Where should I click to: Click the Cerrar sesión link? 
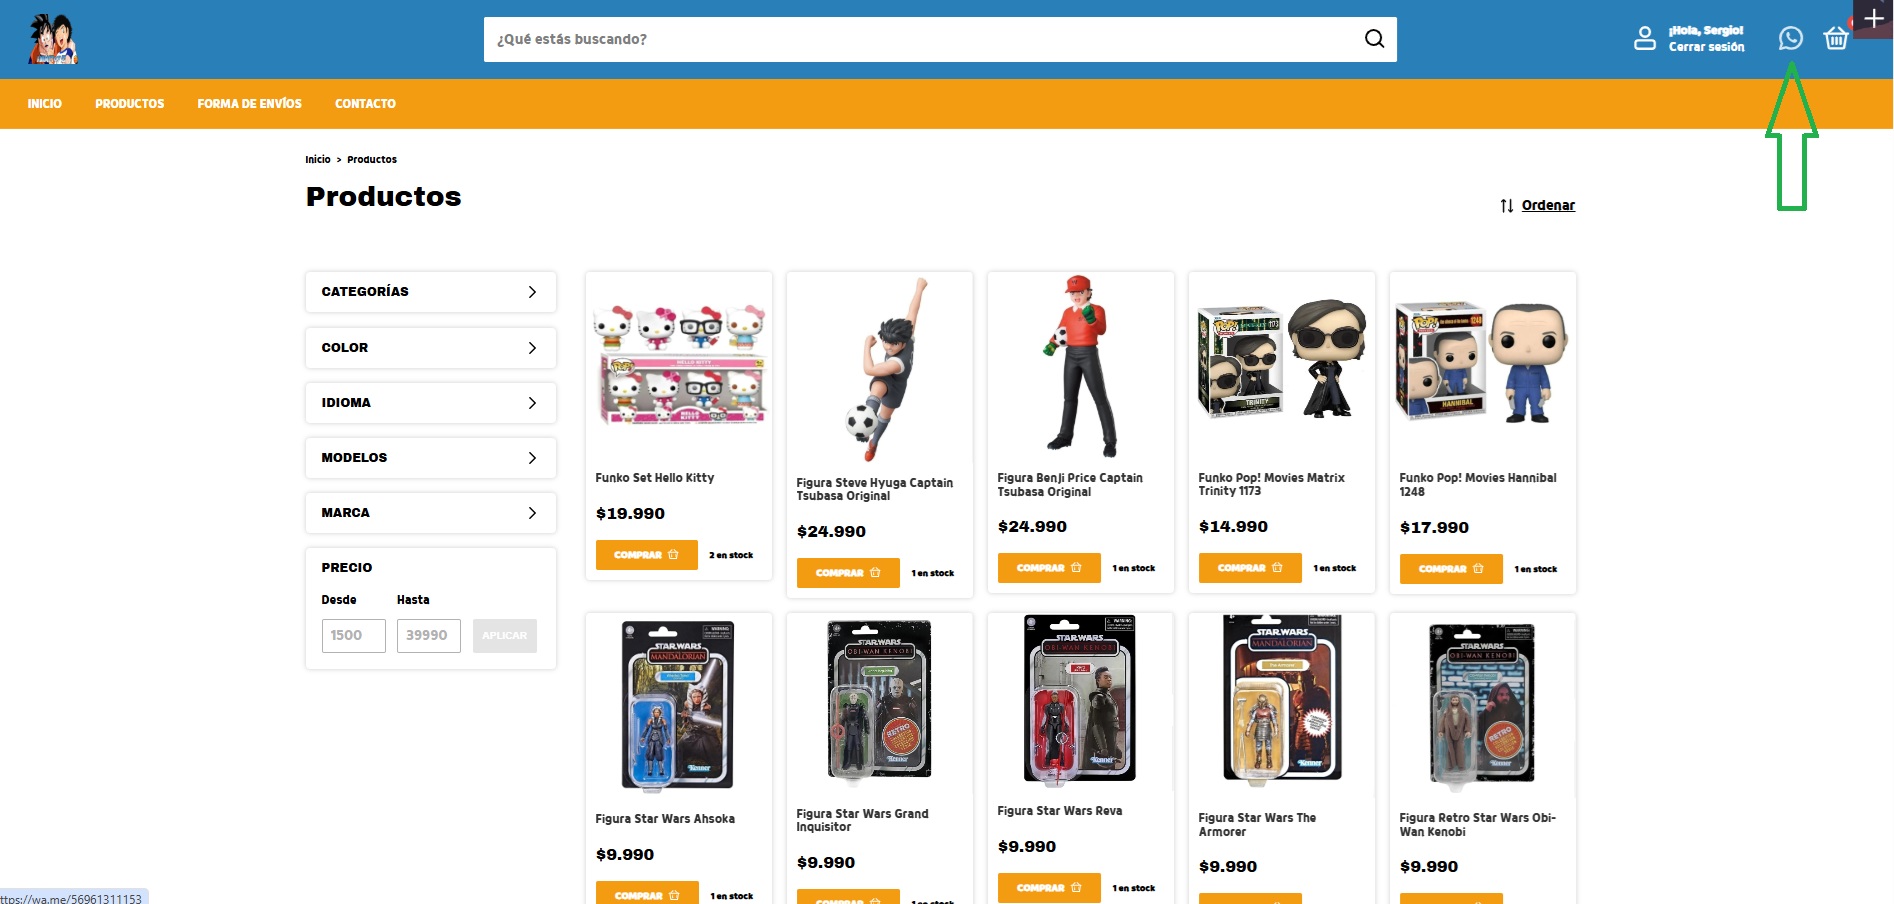tap(1706, 47)
